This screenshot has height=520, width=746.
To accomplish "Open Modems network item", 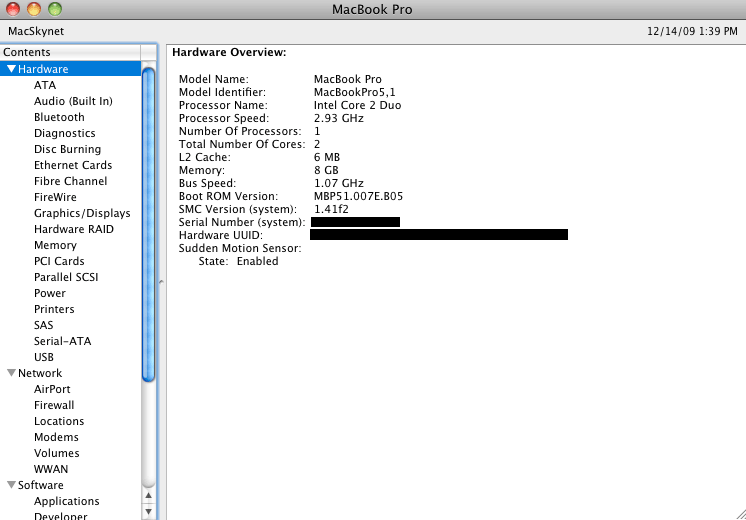I will click(56, 437).
